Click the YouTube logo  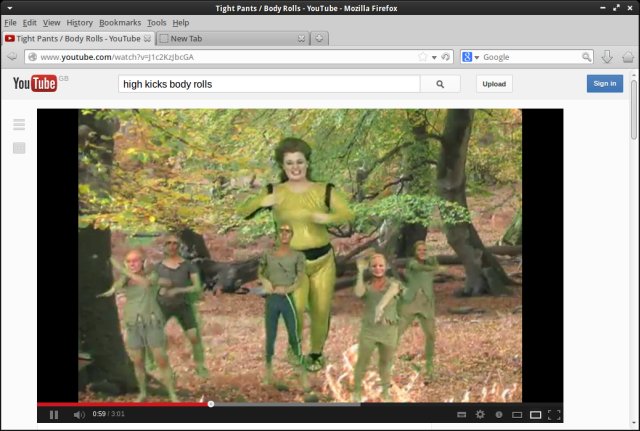(35, 83)
